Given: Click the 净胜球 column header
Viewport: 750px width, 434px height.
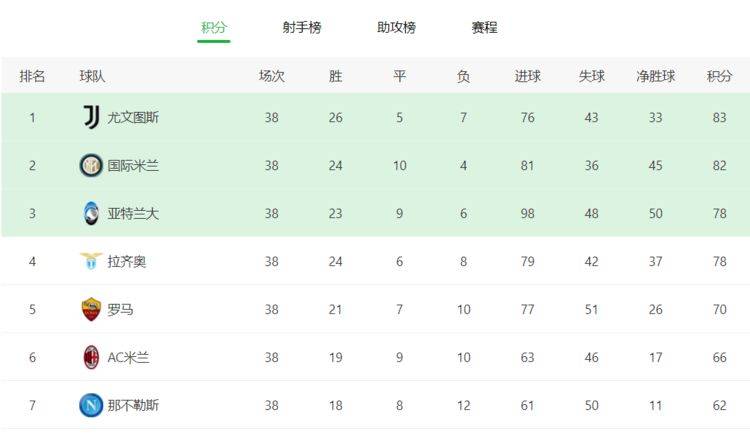Looking at the screenshot, I should coord(655,76).
